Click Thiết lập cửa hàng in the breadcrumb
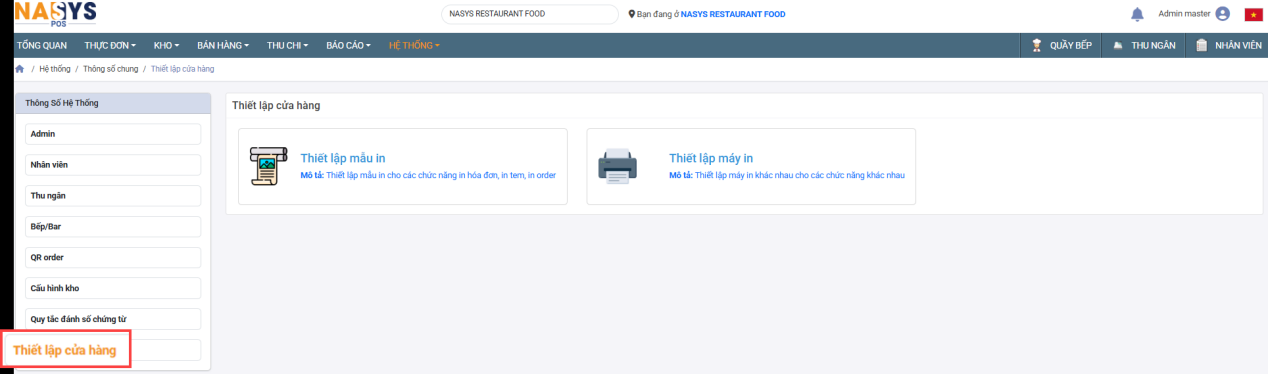 [182, 69]
